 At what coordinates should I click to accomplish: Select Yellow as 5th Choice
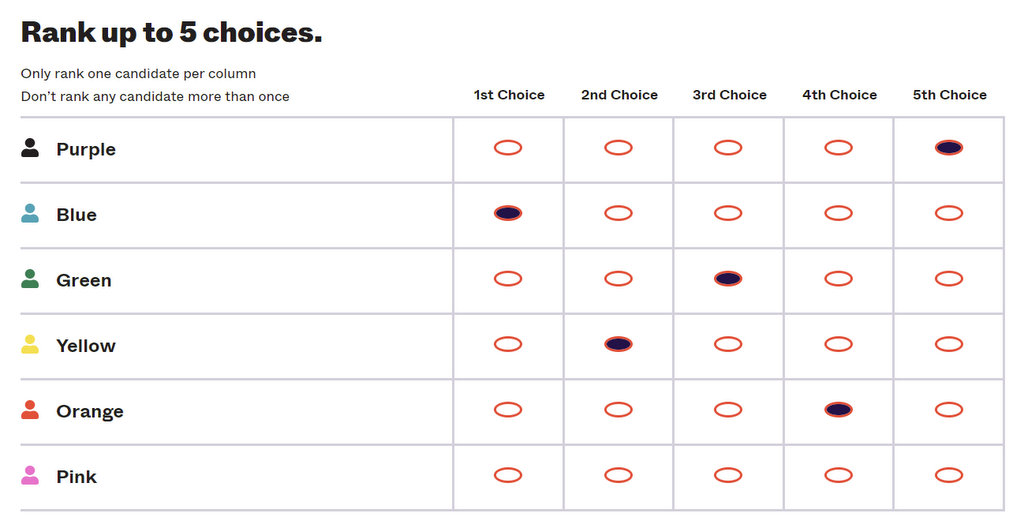point(948,344)
